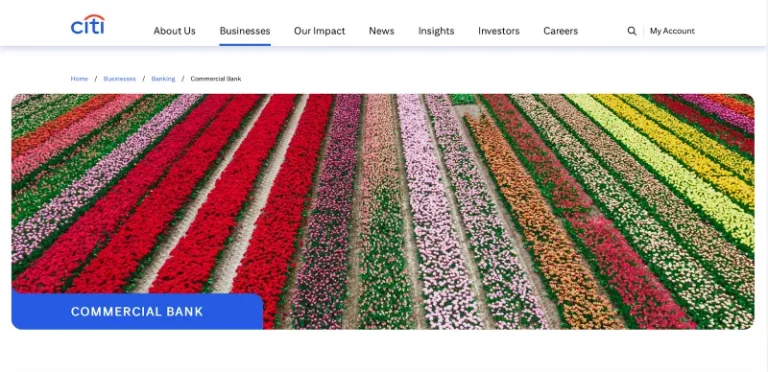
Task: Follow the Banking breadcrumb link
Action: (163, 79)
